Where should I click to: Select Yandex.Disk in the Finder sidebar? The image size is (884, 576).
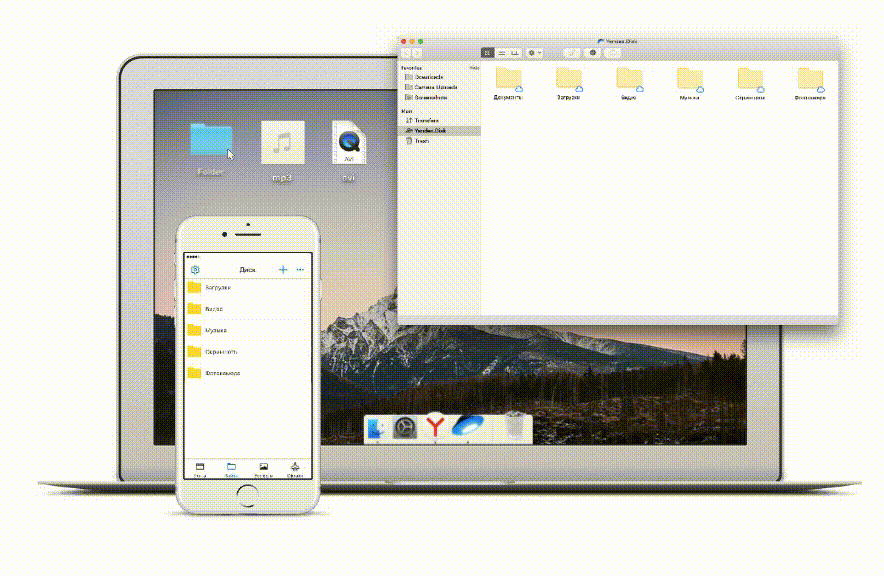click(439, 131)
